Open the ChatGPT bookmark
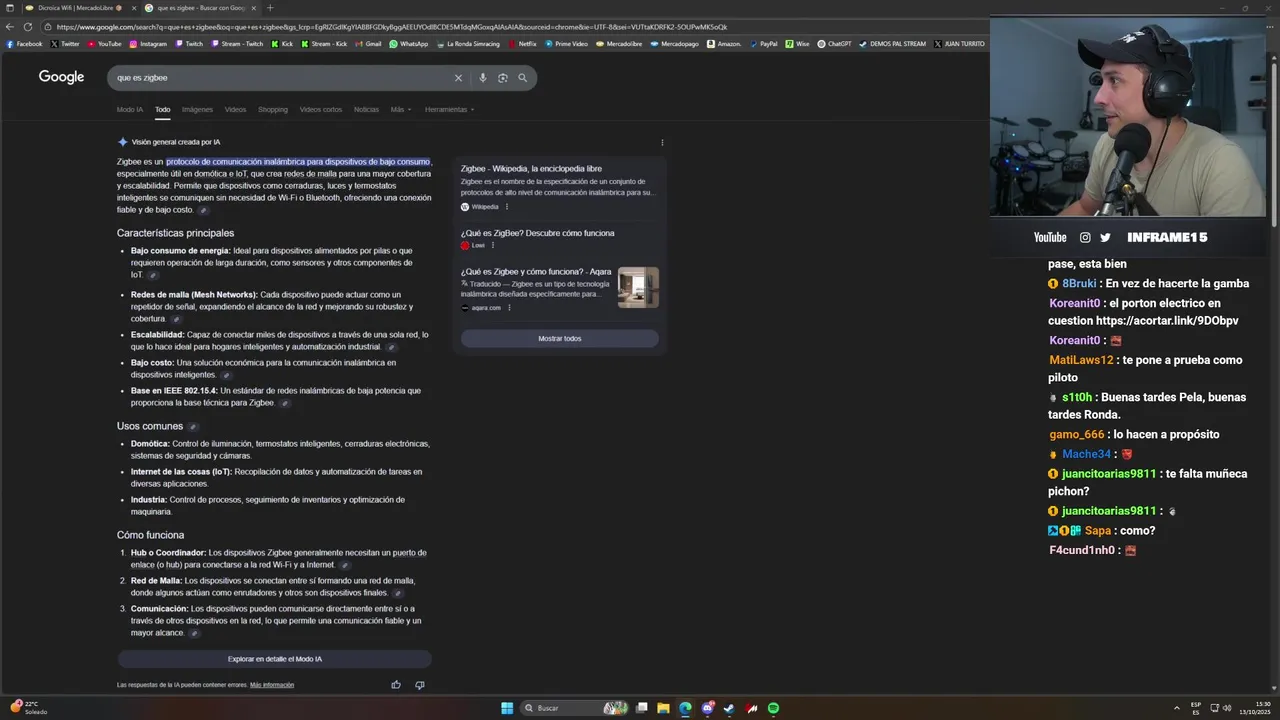Image resolution: width=1280 pixels, height=720 pixels. [x=835, y=44]
